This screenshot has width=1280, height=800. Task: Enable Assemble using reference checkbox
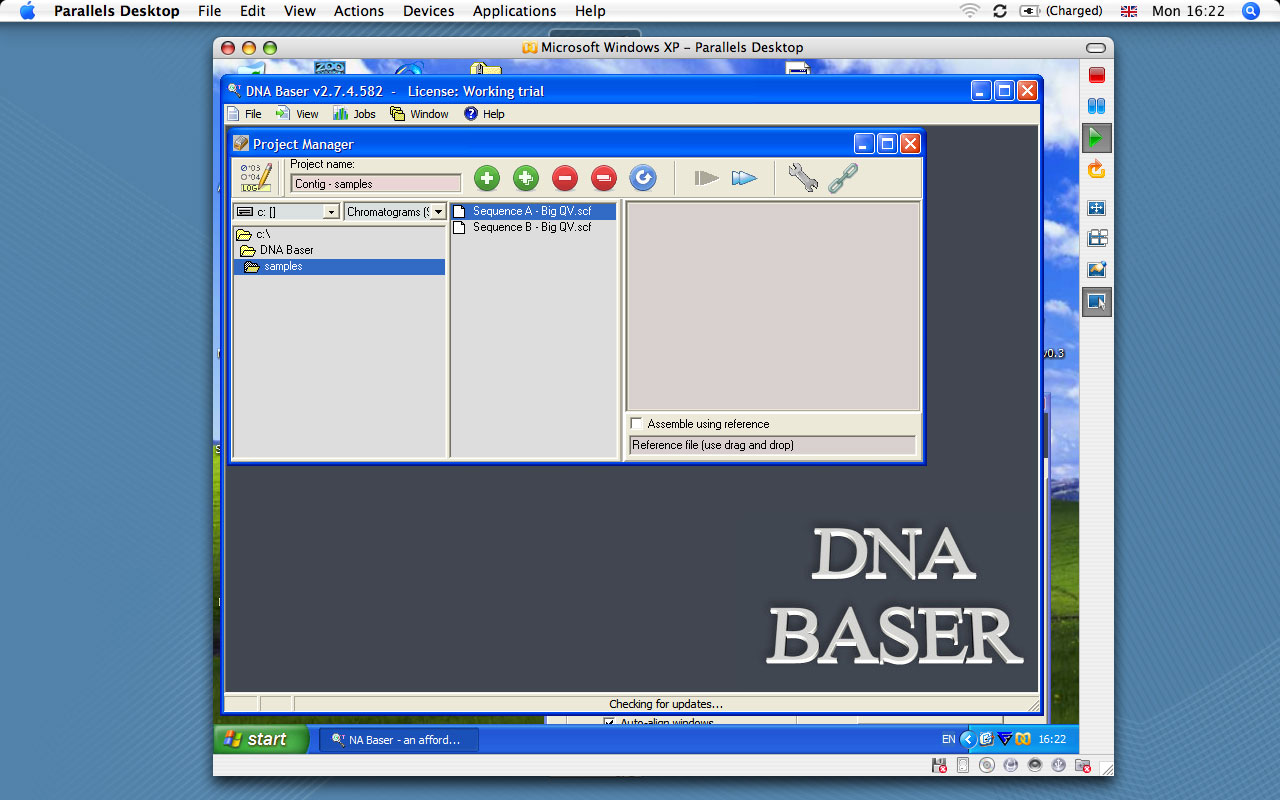[x=636, y=424]
